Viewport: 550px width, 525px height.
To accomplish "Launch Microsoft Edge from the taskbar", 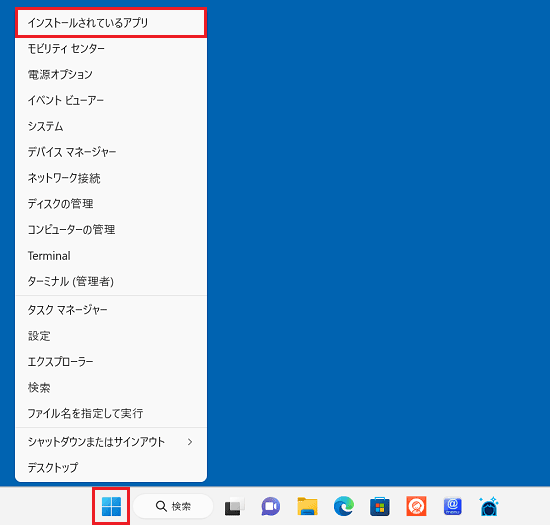I will pyautogui.click(x=344, y=506).
